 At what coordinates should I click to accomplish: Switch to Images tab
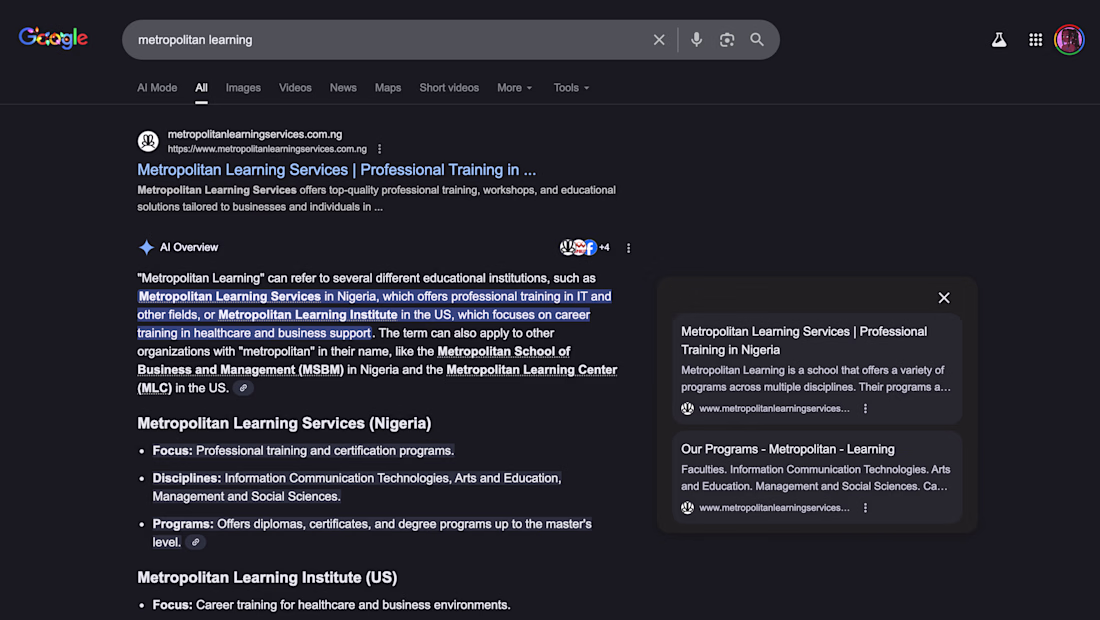coord(243,88)
